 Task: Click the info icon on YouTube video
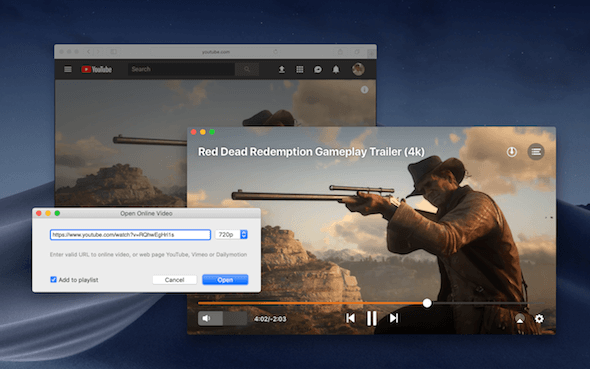pos(364,90)
